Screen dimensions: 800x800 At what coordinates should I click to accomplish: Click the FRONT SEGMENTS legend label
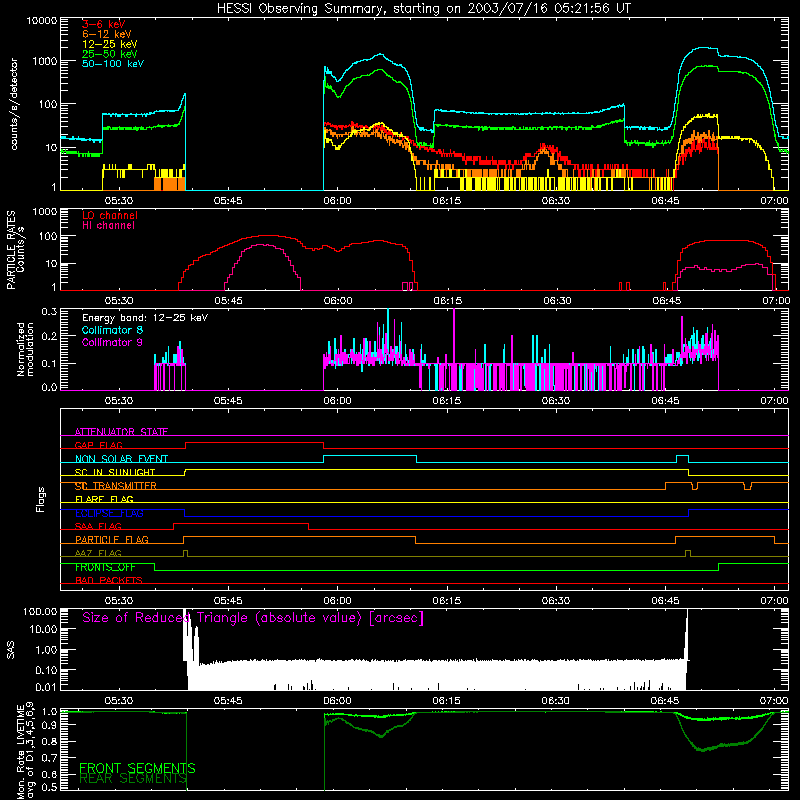tap(137, 768)
